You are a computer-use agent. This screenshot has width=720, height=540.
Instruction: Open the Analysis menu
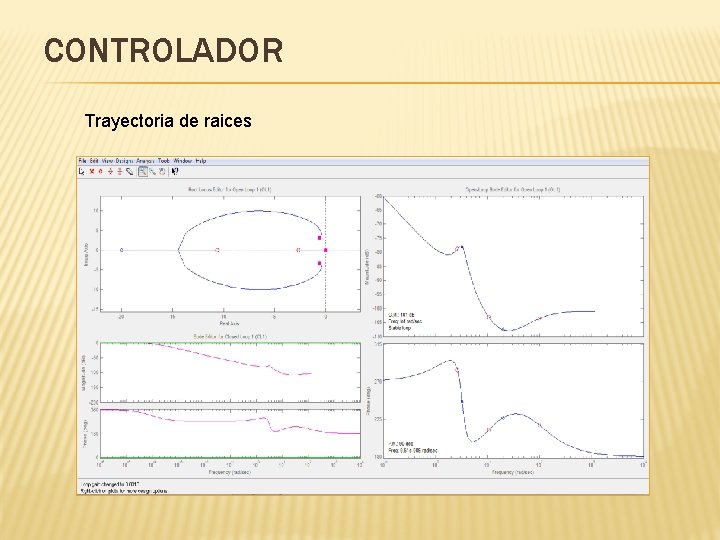click(x=146, y=161)
